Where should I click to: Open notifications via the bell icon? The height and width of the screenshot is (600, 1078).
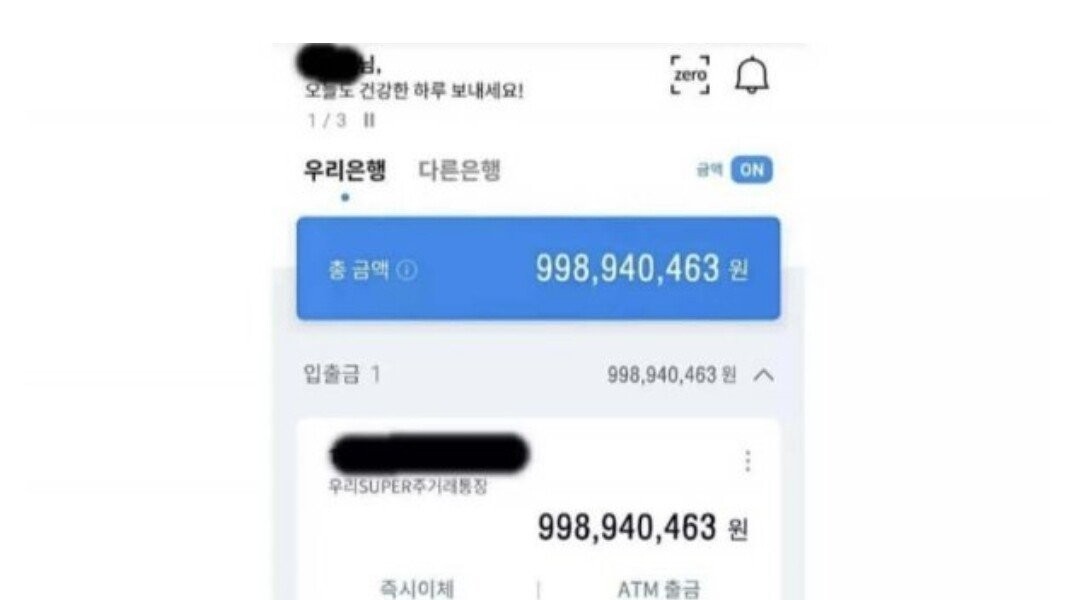point(751,75)
